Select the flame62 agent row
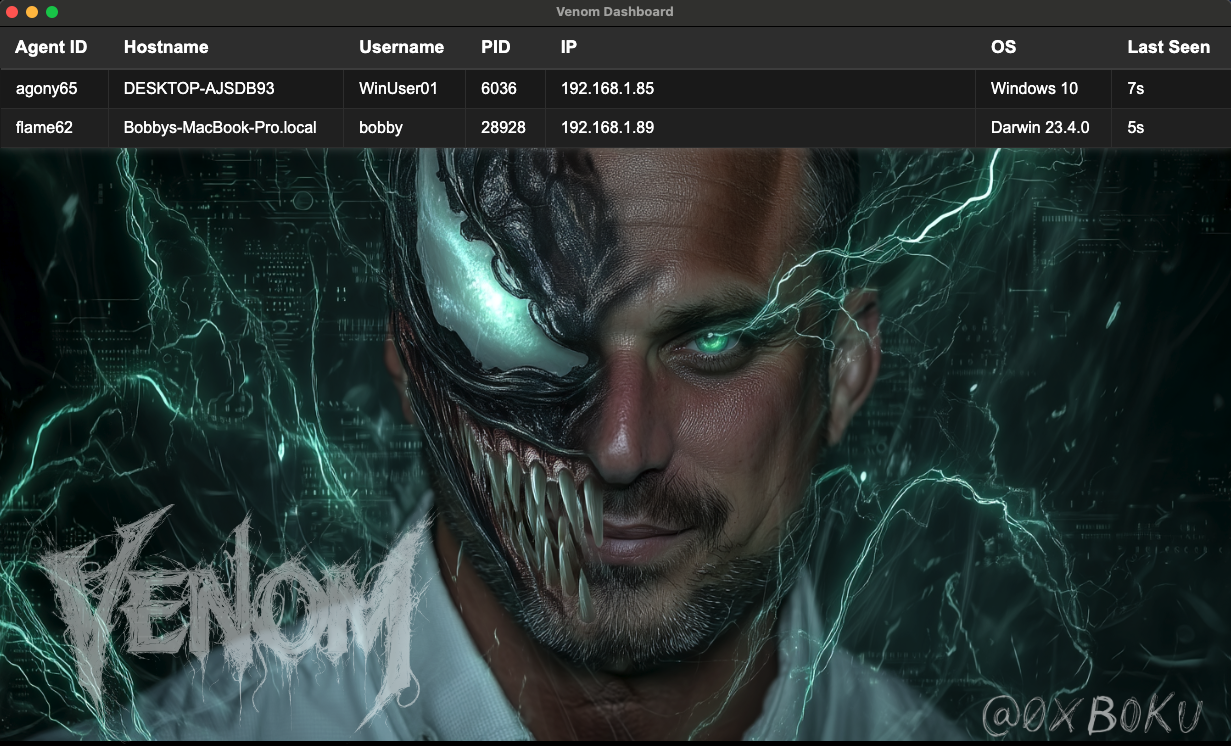 43,127
